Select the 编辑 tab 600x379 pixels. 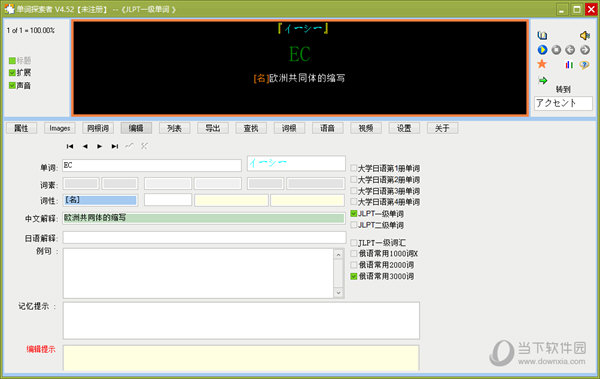pyautogui.click(x=136, y=128)
